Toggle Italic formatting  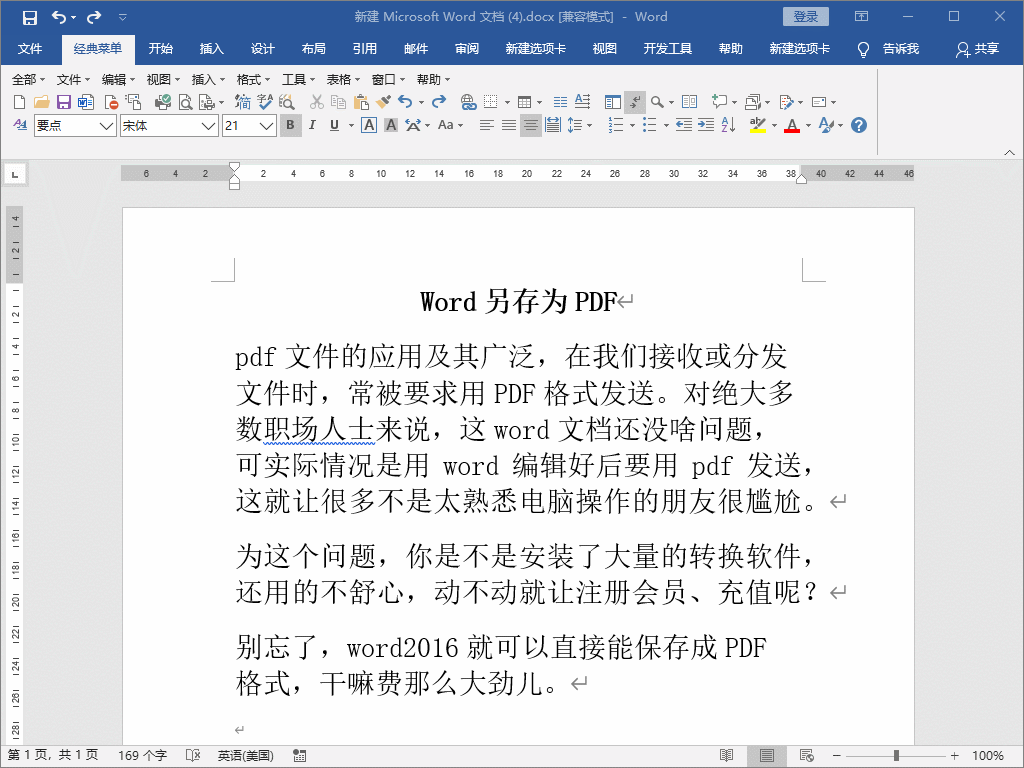(312, 125)
